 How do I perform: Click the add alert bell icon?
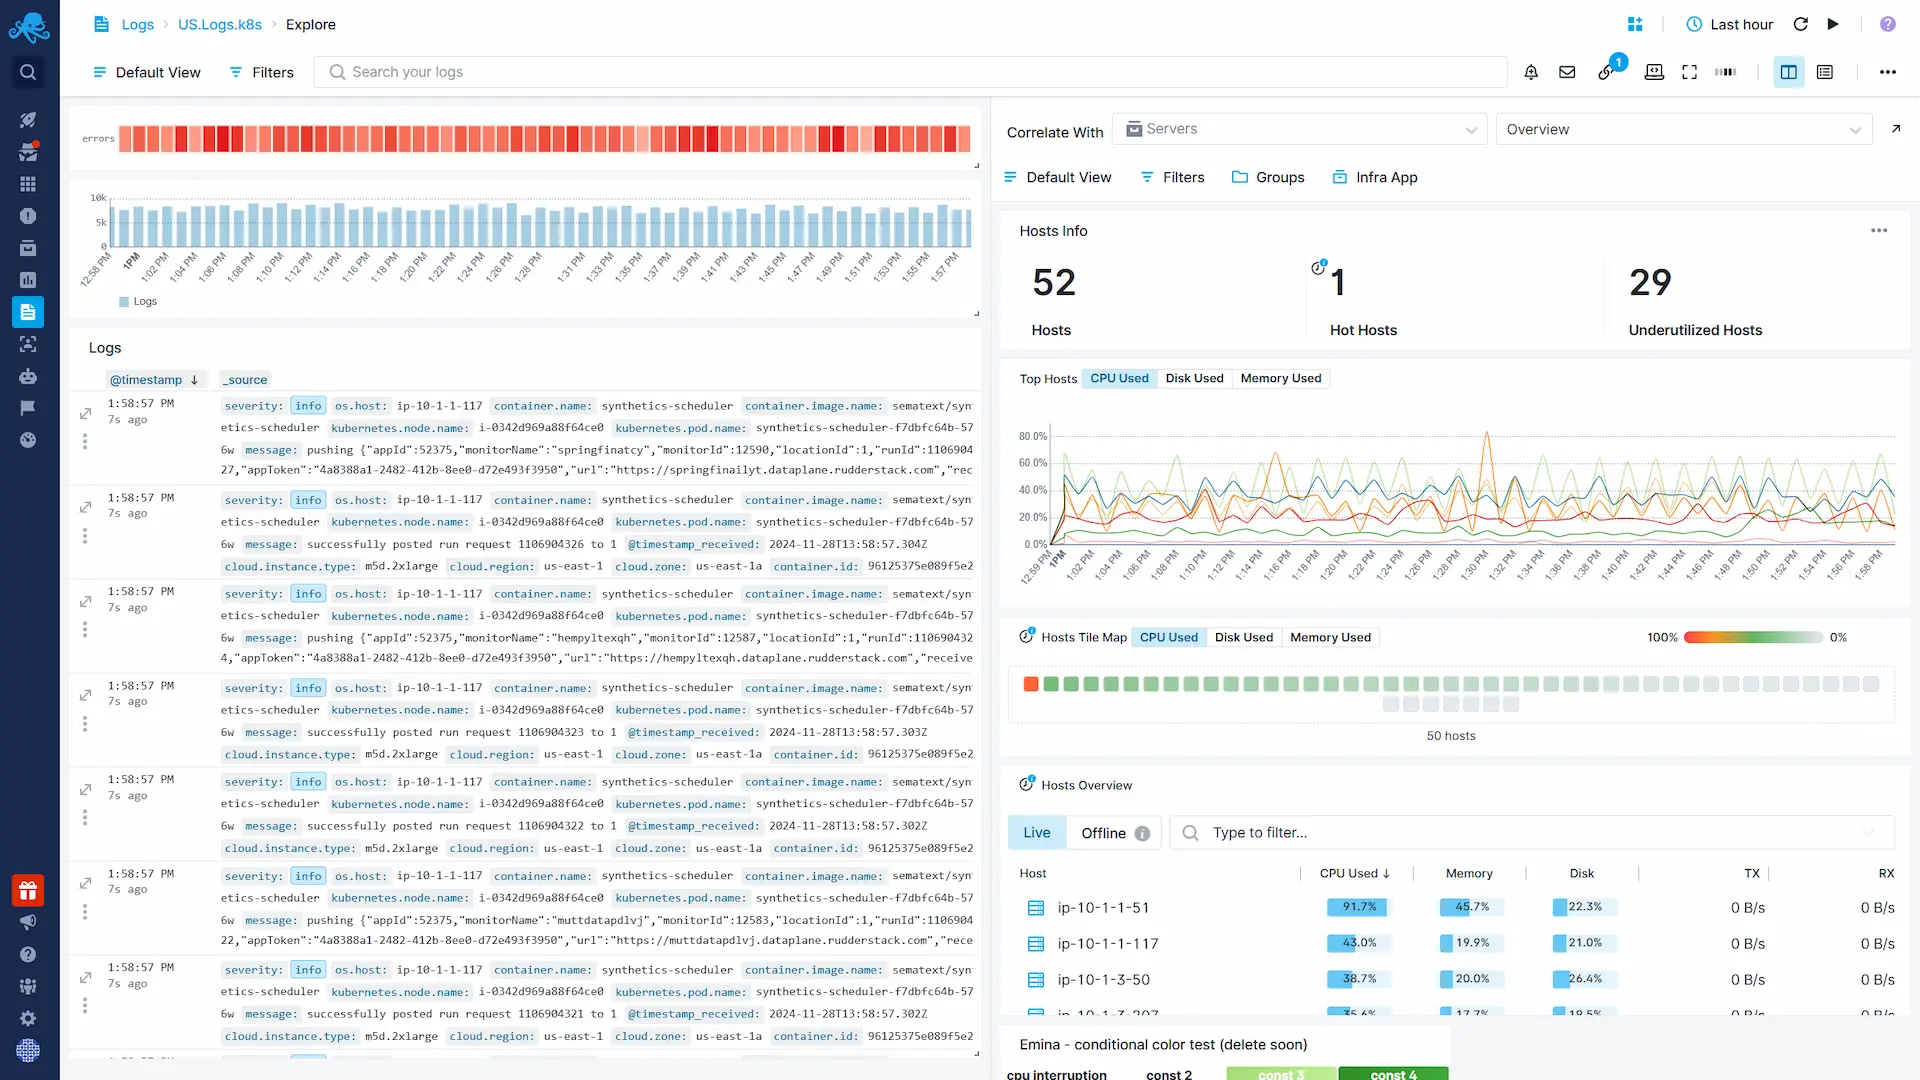(1531, 72)
